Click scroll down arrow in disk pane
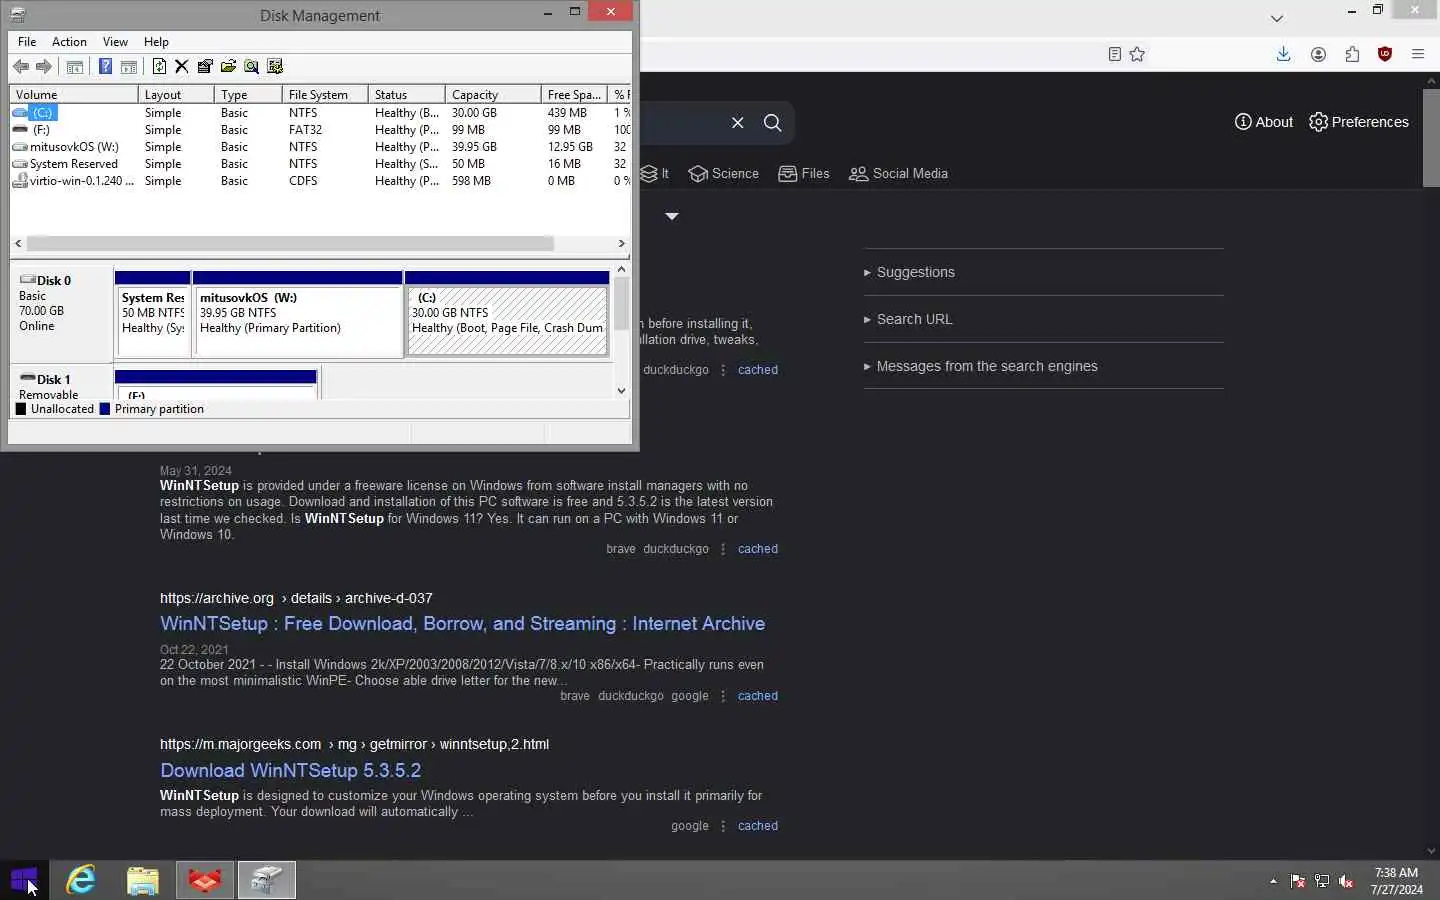The width and height of the screenshot is (1440, 900). pos(621,391)
